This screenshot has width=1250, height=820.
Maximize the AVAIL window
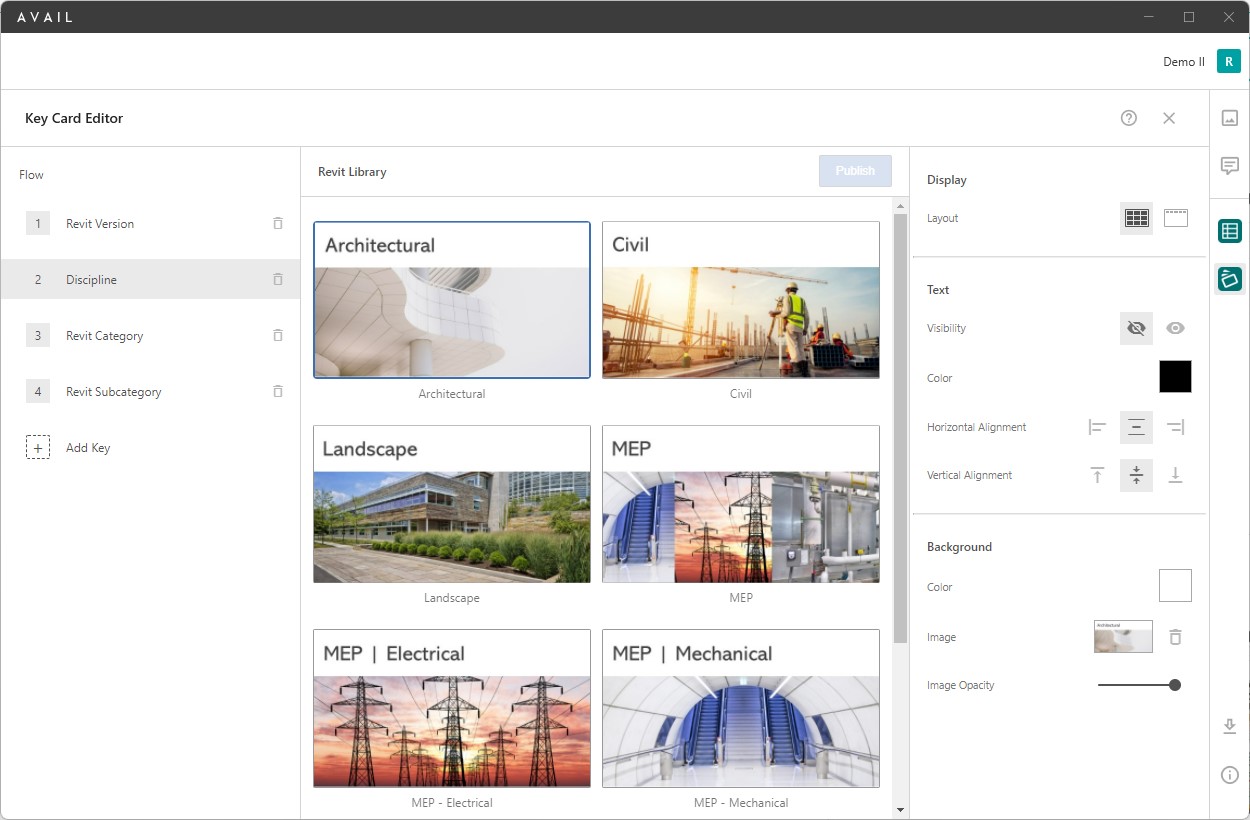[x=1189, y=17]
